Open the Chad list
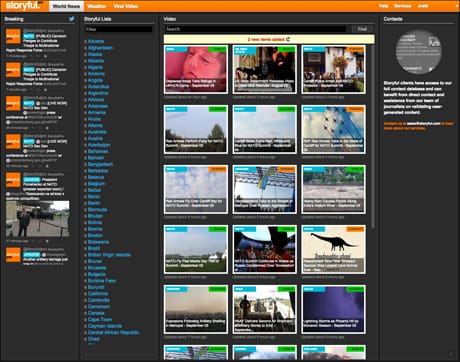The width and height of the screenshot is (460, 362). tap(94, 339)
